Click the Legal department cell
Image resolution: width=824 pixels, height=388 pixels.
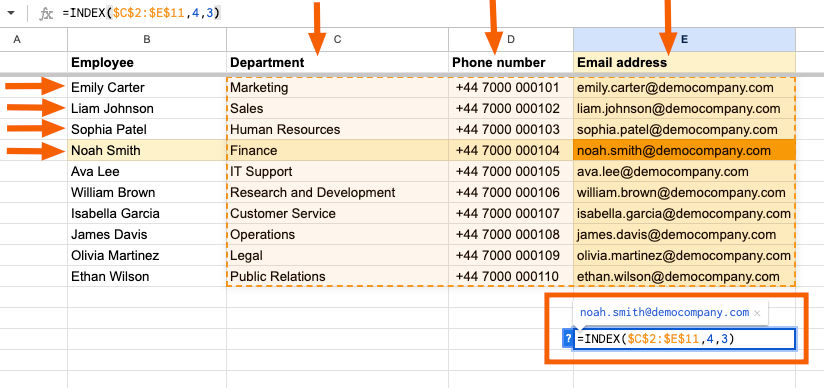(x=337, y=256)
